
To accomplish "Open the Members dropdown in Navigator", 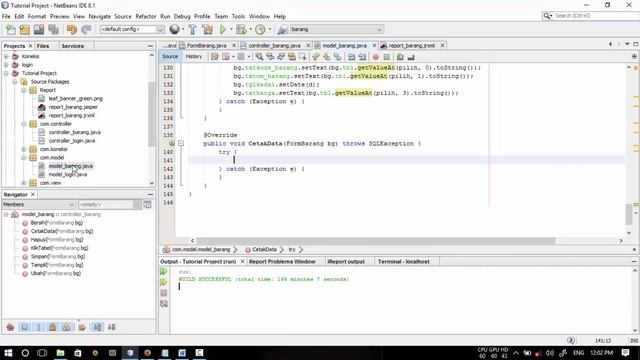I will tap(39, 204).
